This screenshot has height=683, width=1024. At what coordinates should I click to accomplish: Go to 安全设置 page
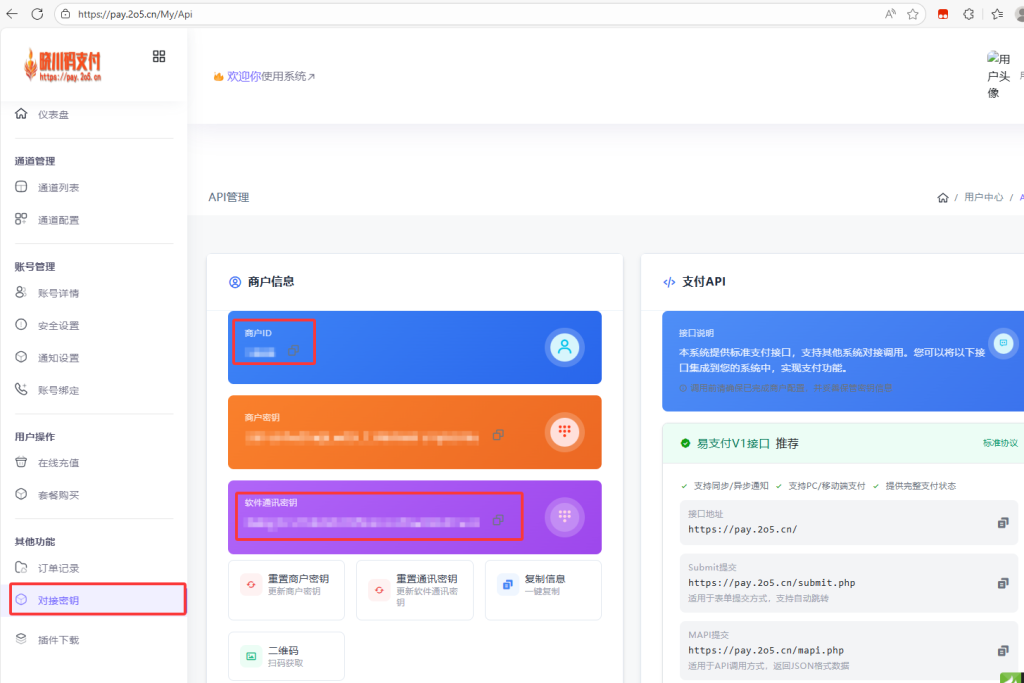[x=58, y=326]
